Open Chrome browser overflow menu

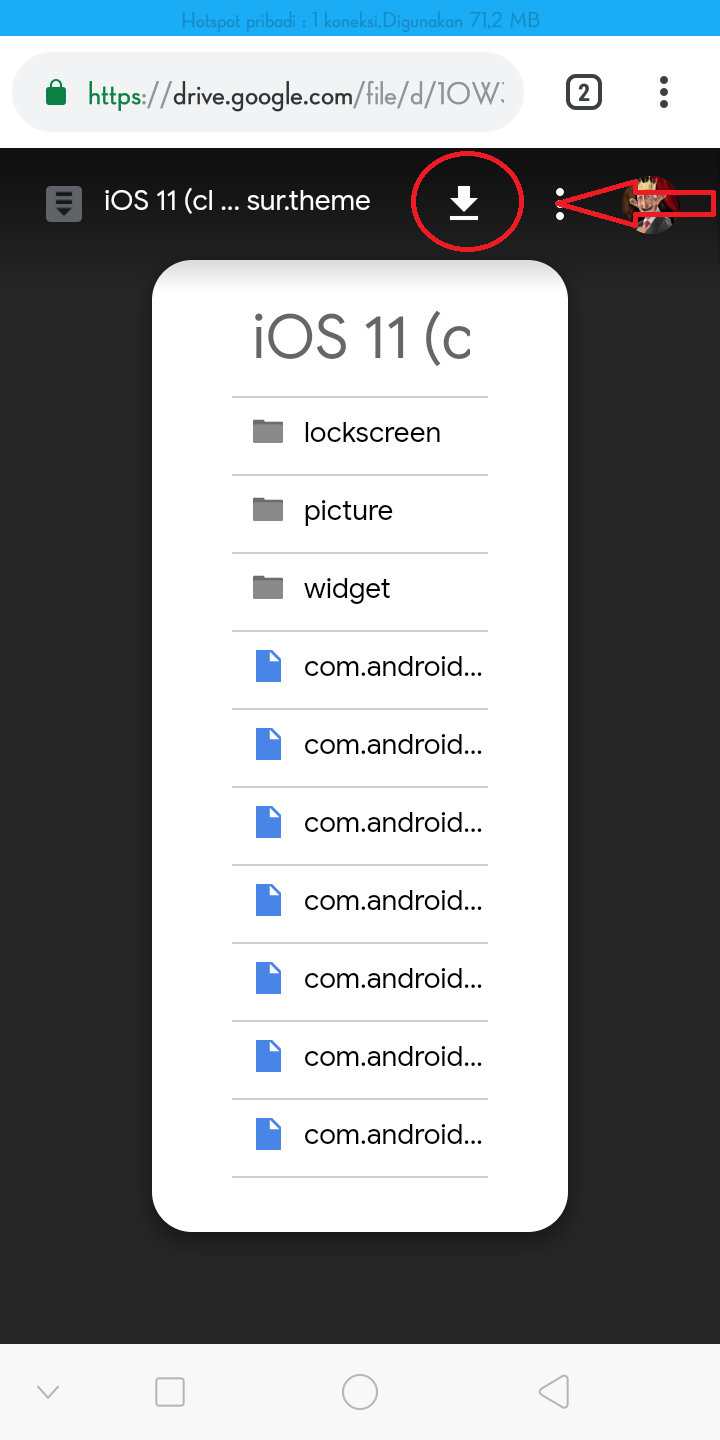coord(663,93)
